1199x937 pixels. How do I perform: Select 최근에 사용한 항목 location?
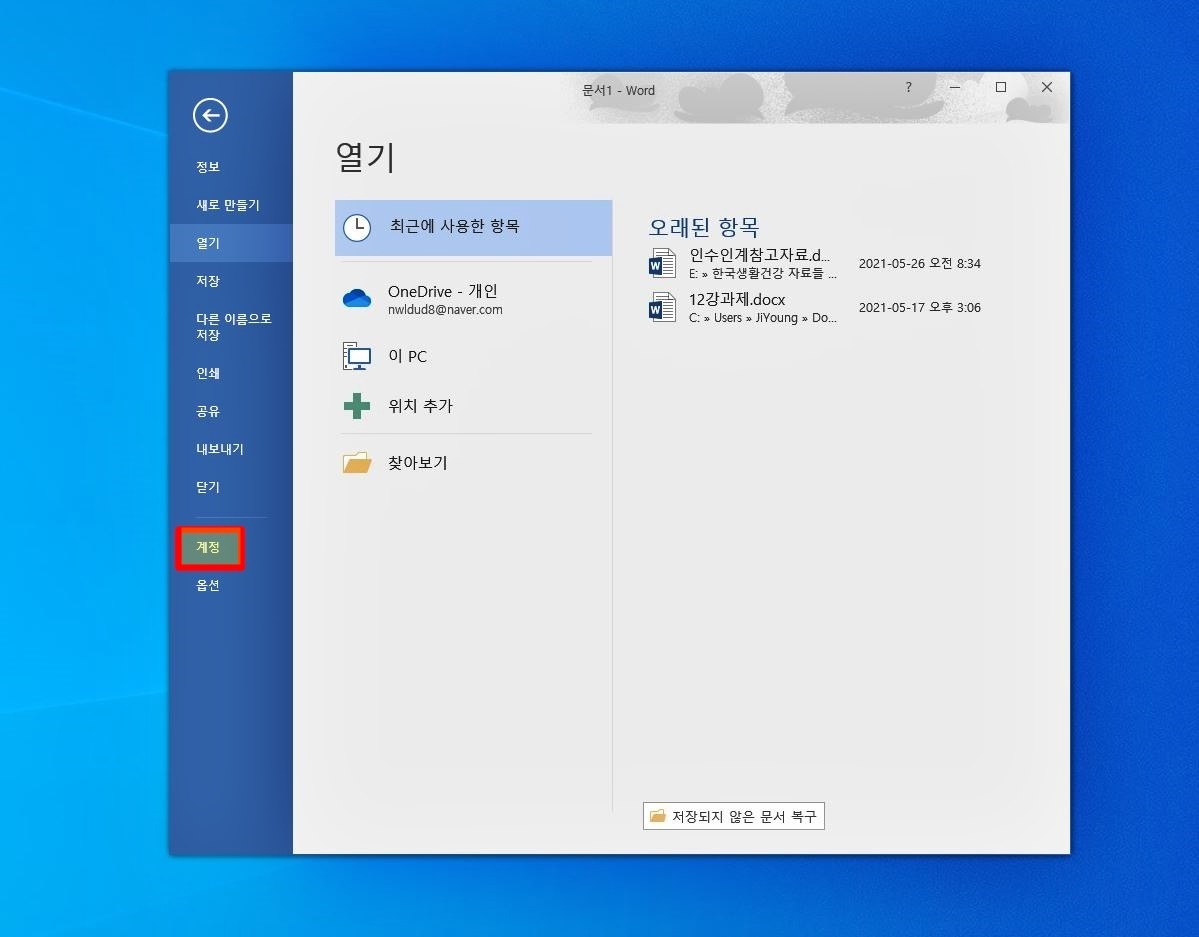pyautogui.click(x=473, y=227)
